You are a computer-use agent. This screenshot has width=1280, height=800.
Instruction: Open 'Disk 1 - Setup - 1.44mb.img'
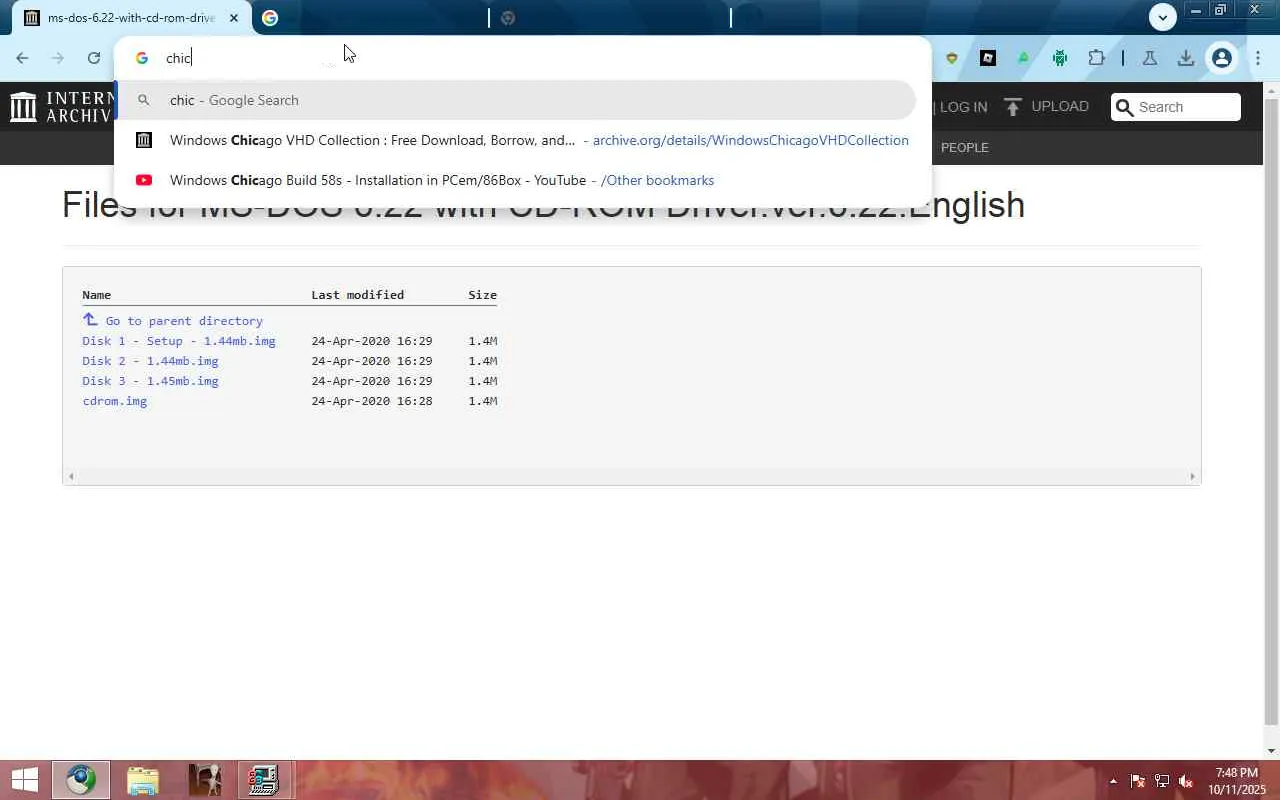point(179,341)
